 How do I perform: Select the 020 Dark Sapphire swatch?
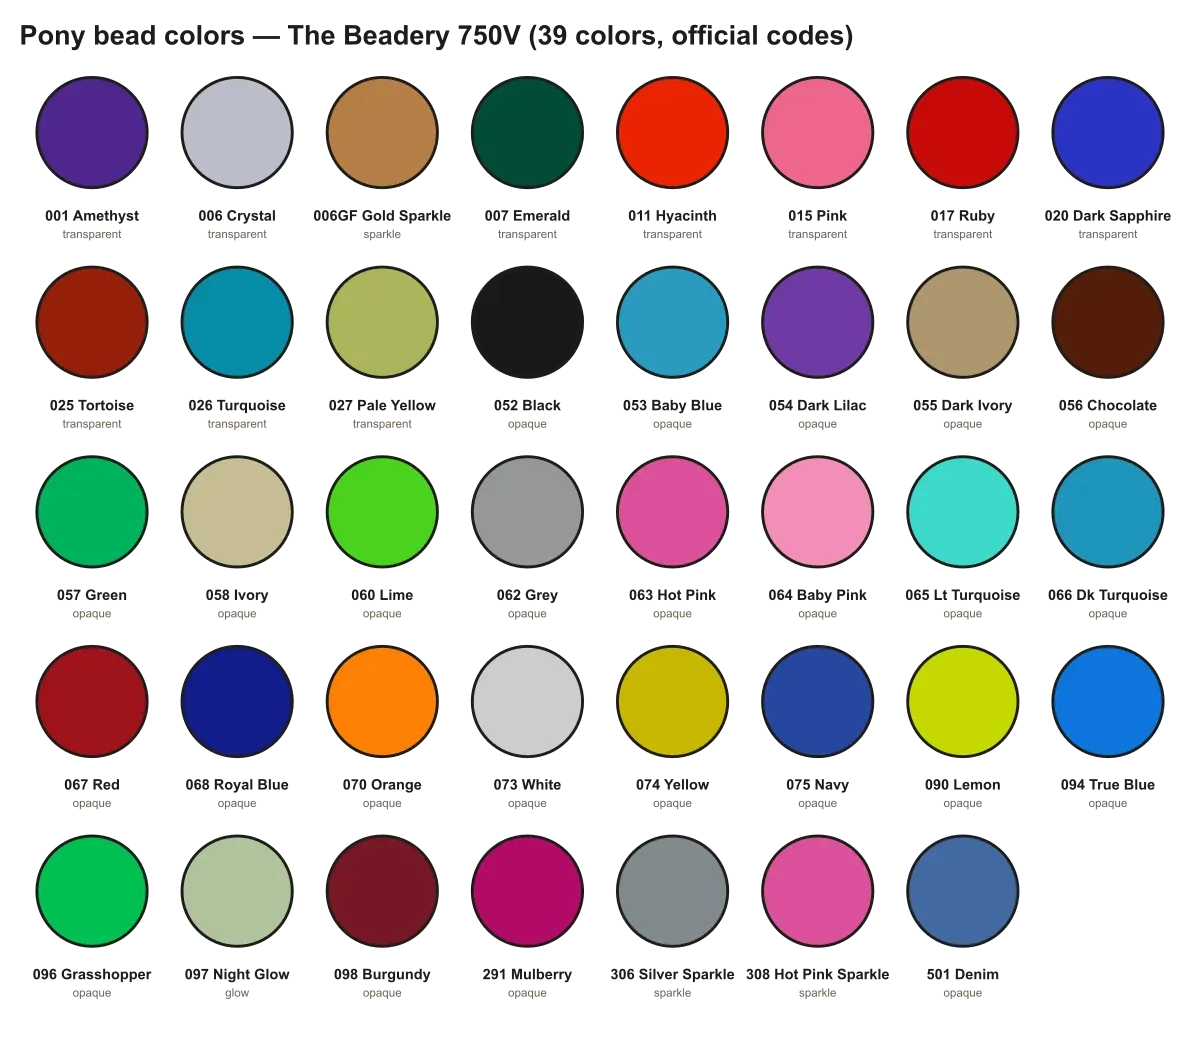[x=1108, y=133]
